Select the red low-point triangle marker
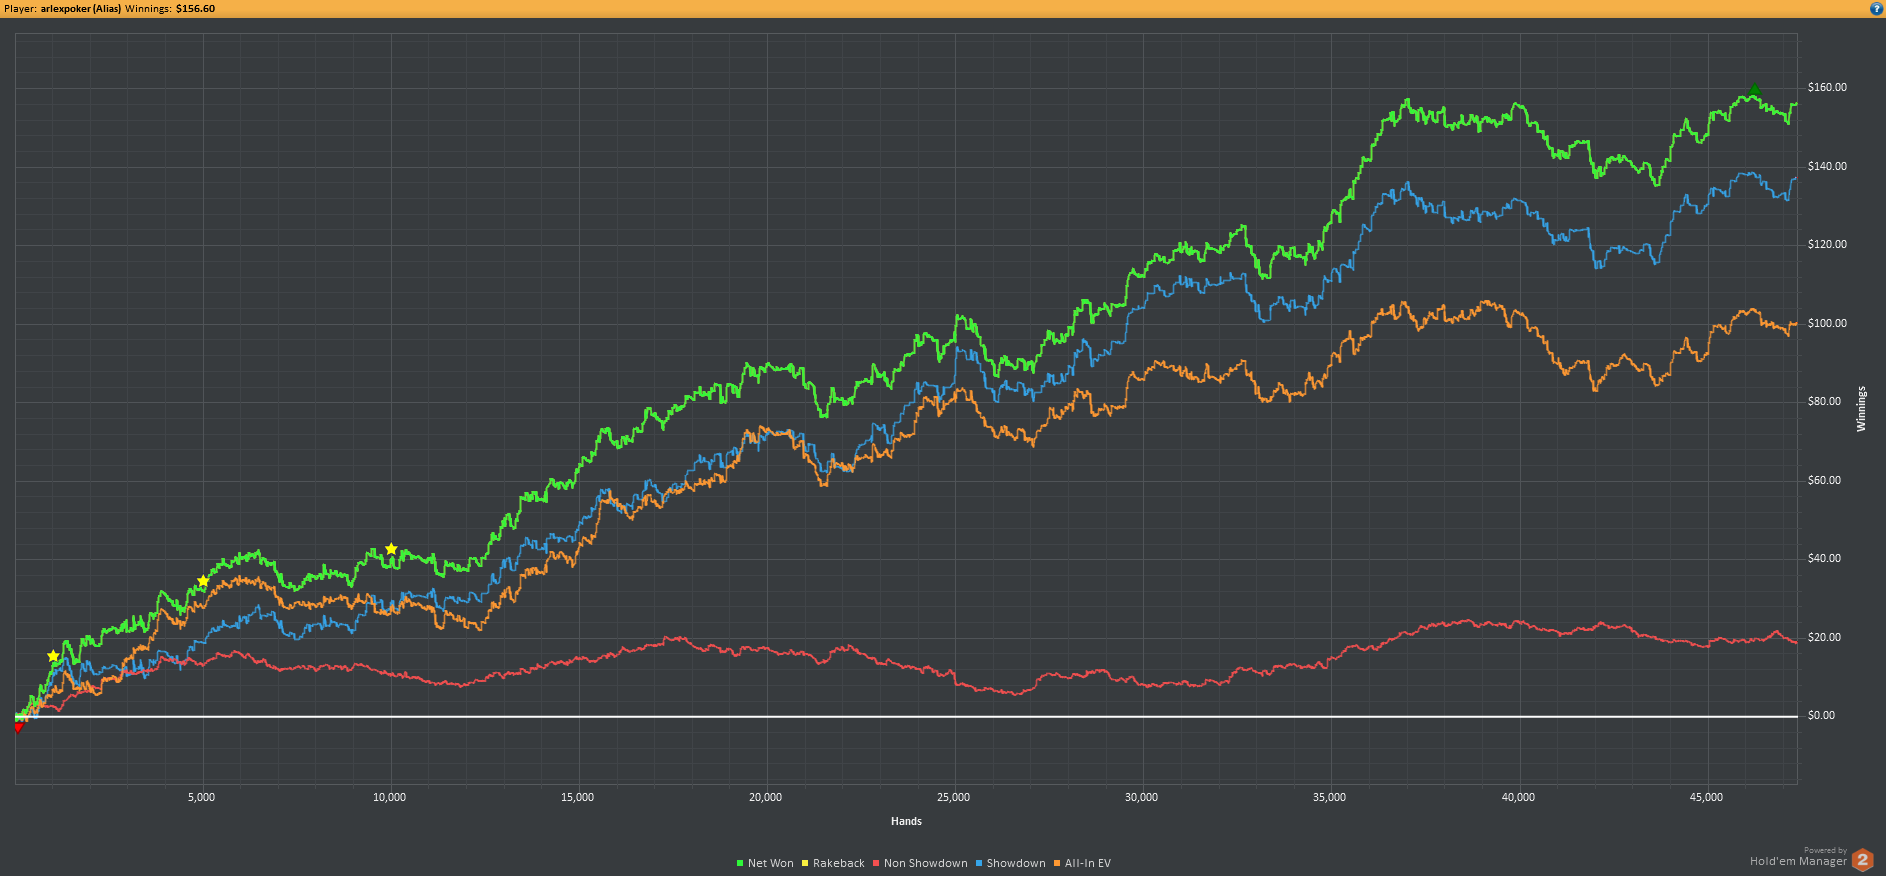 (x=18, y=727)
